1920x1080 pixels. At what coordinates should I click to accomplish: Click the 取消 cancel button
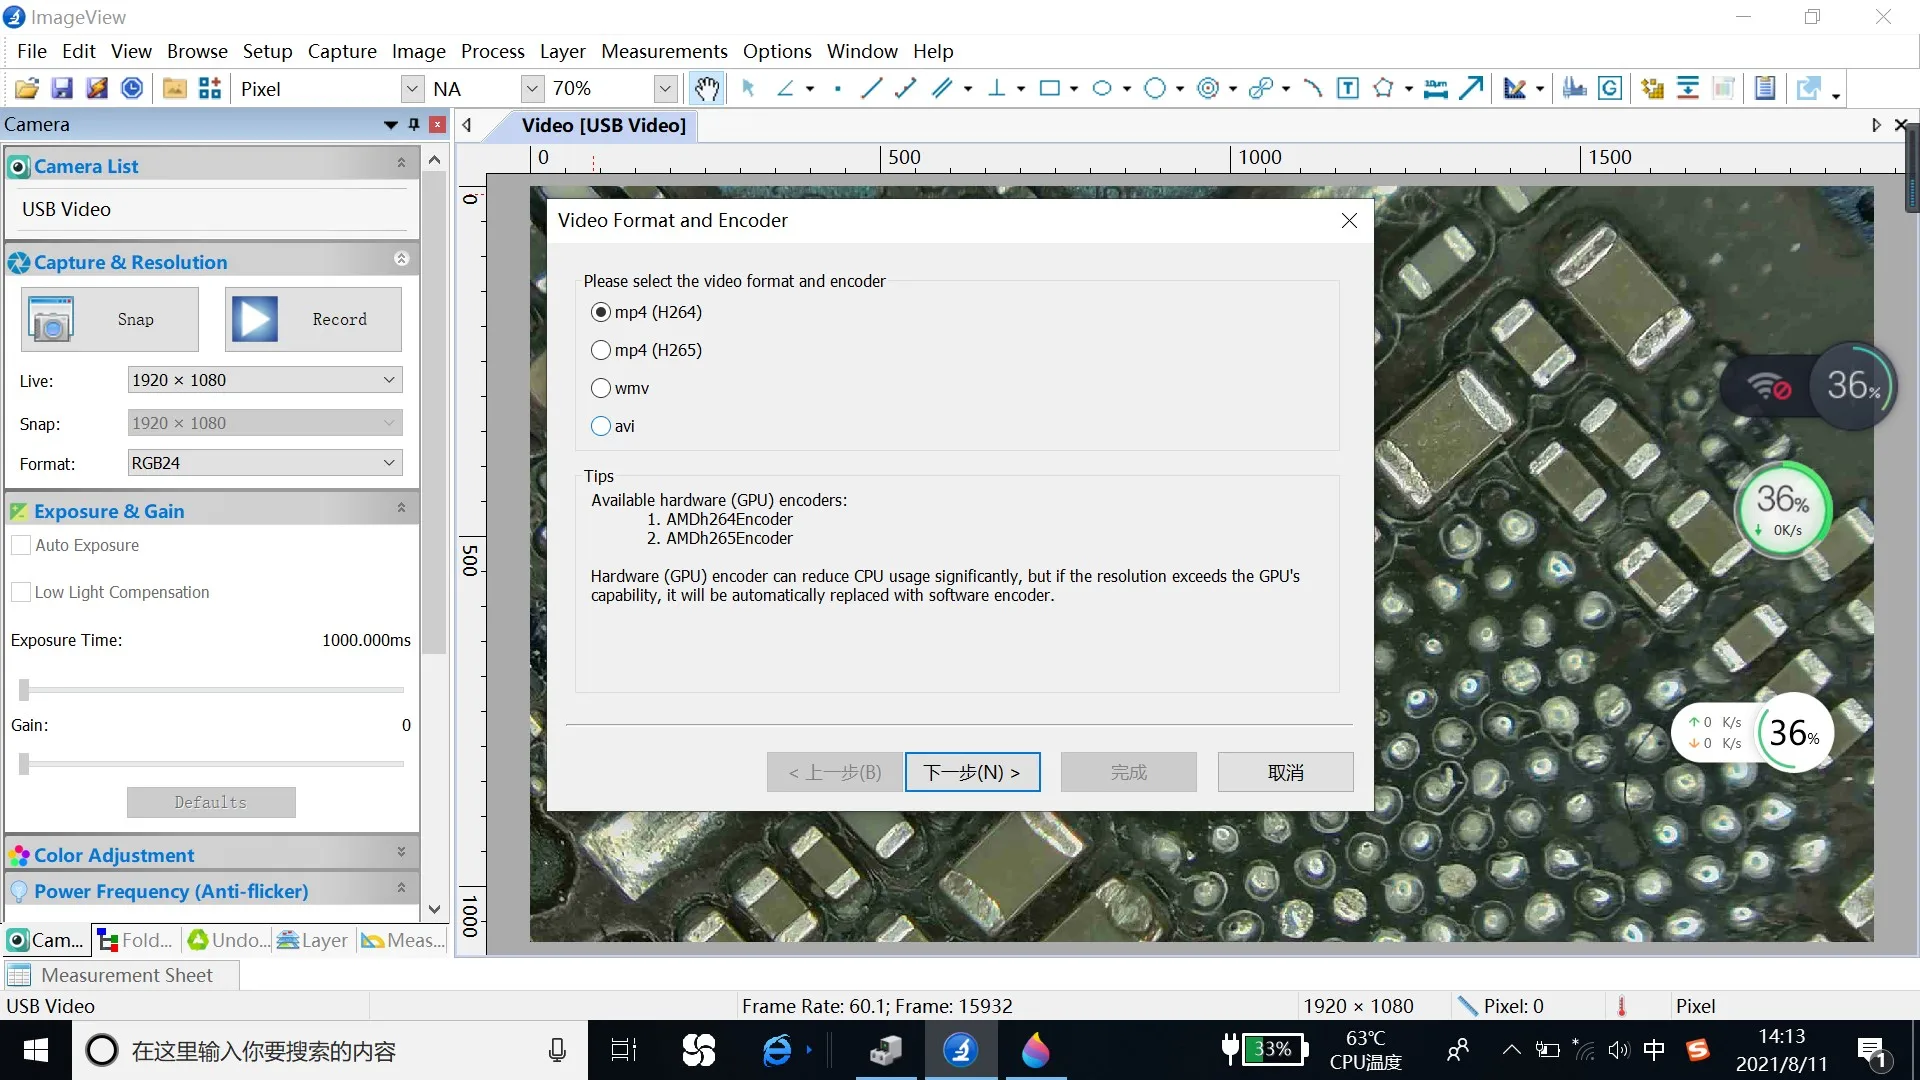[x=1285, y=772]
